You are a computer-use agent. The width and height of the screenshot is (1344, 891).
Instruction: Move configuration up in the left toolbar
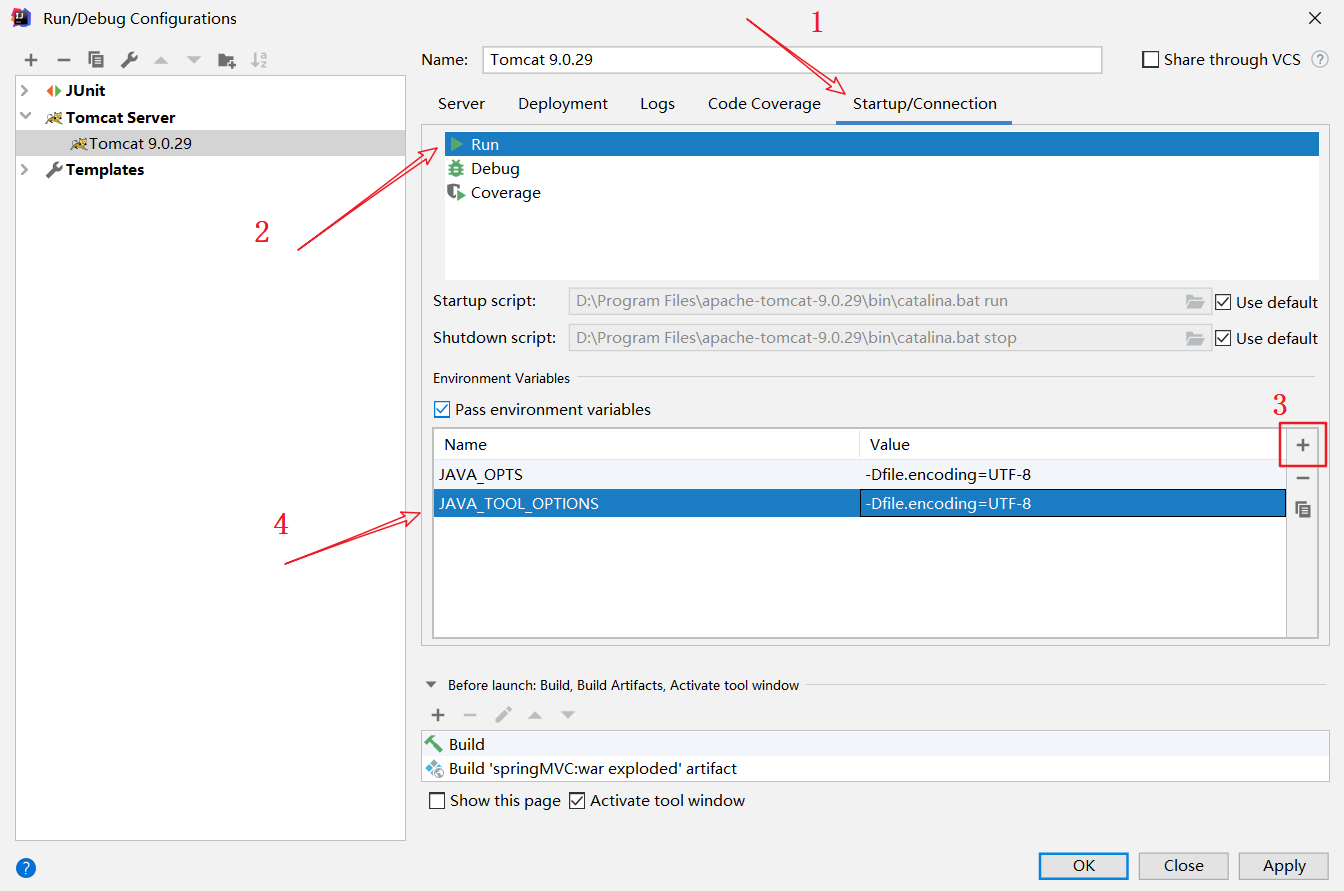[161, 60]
